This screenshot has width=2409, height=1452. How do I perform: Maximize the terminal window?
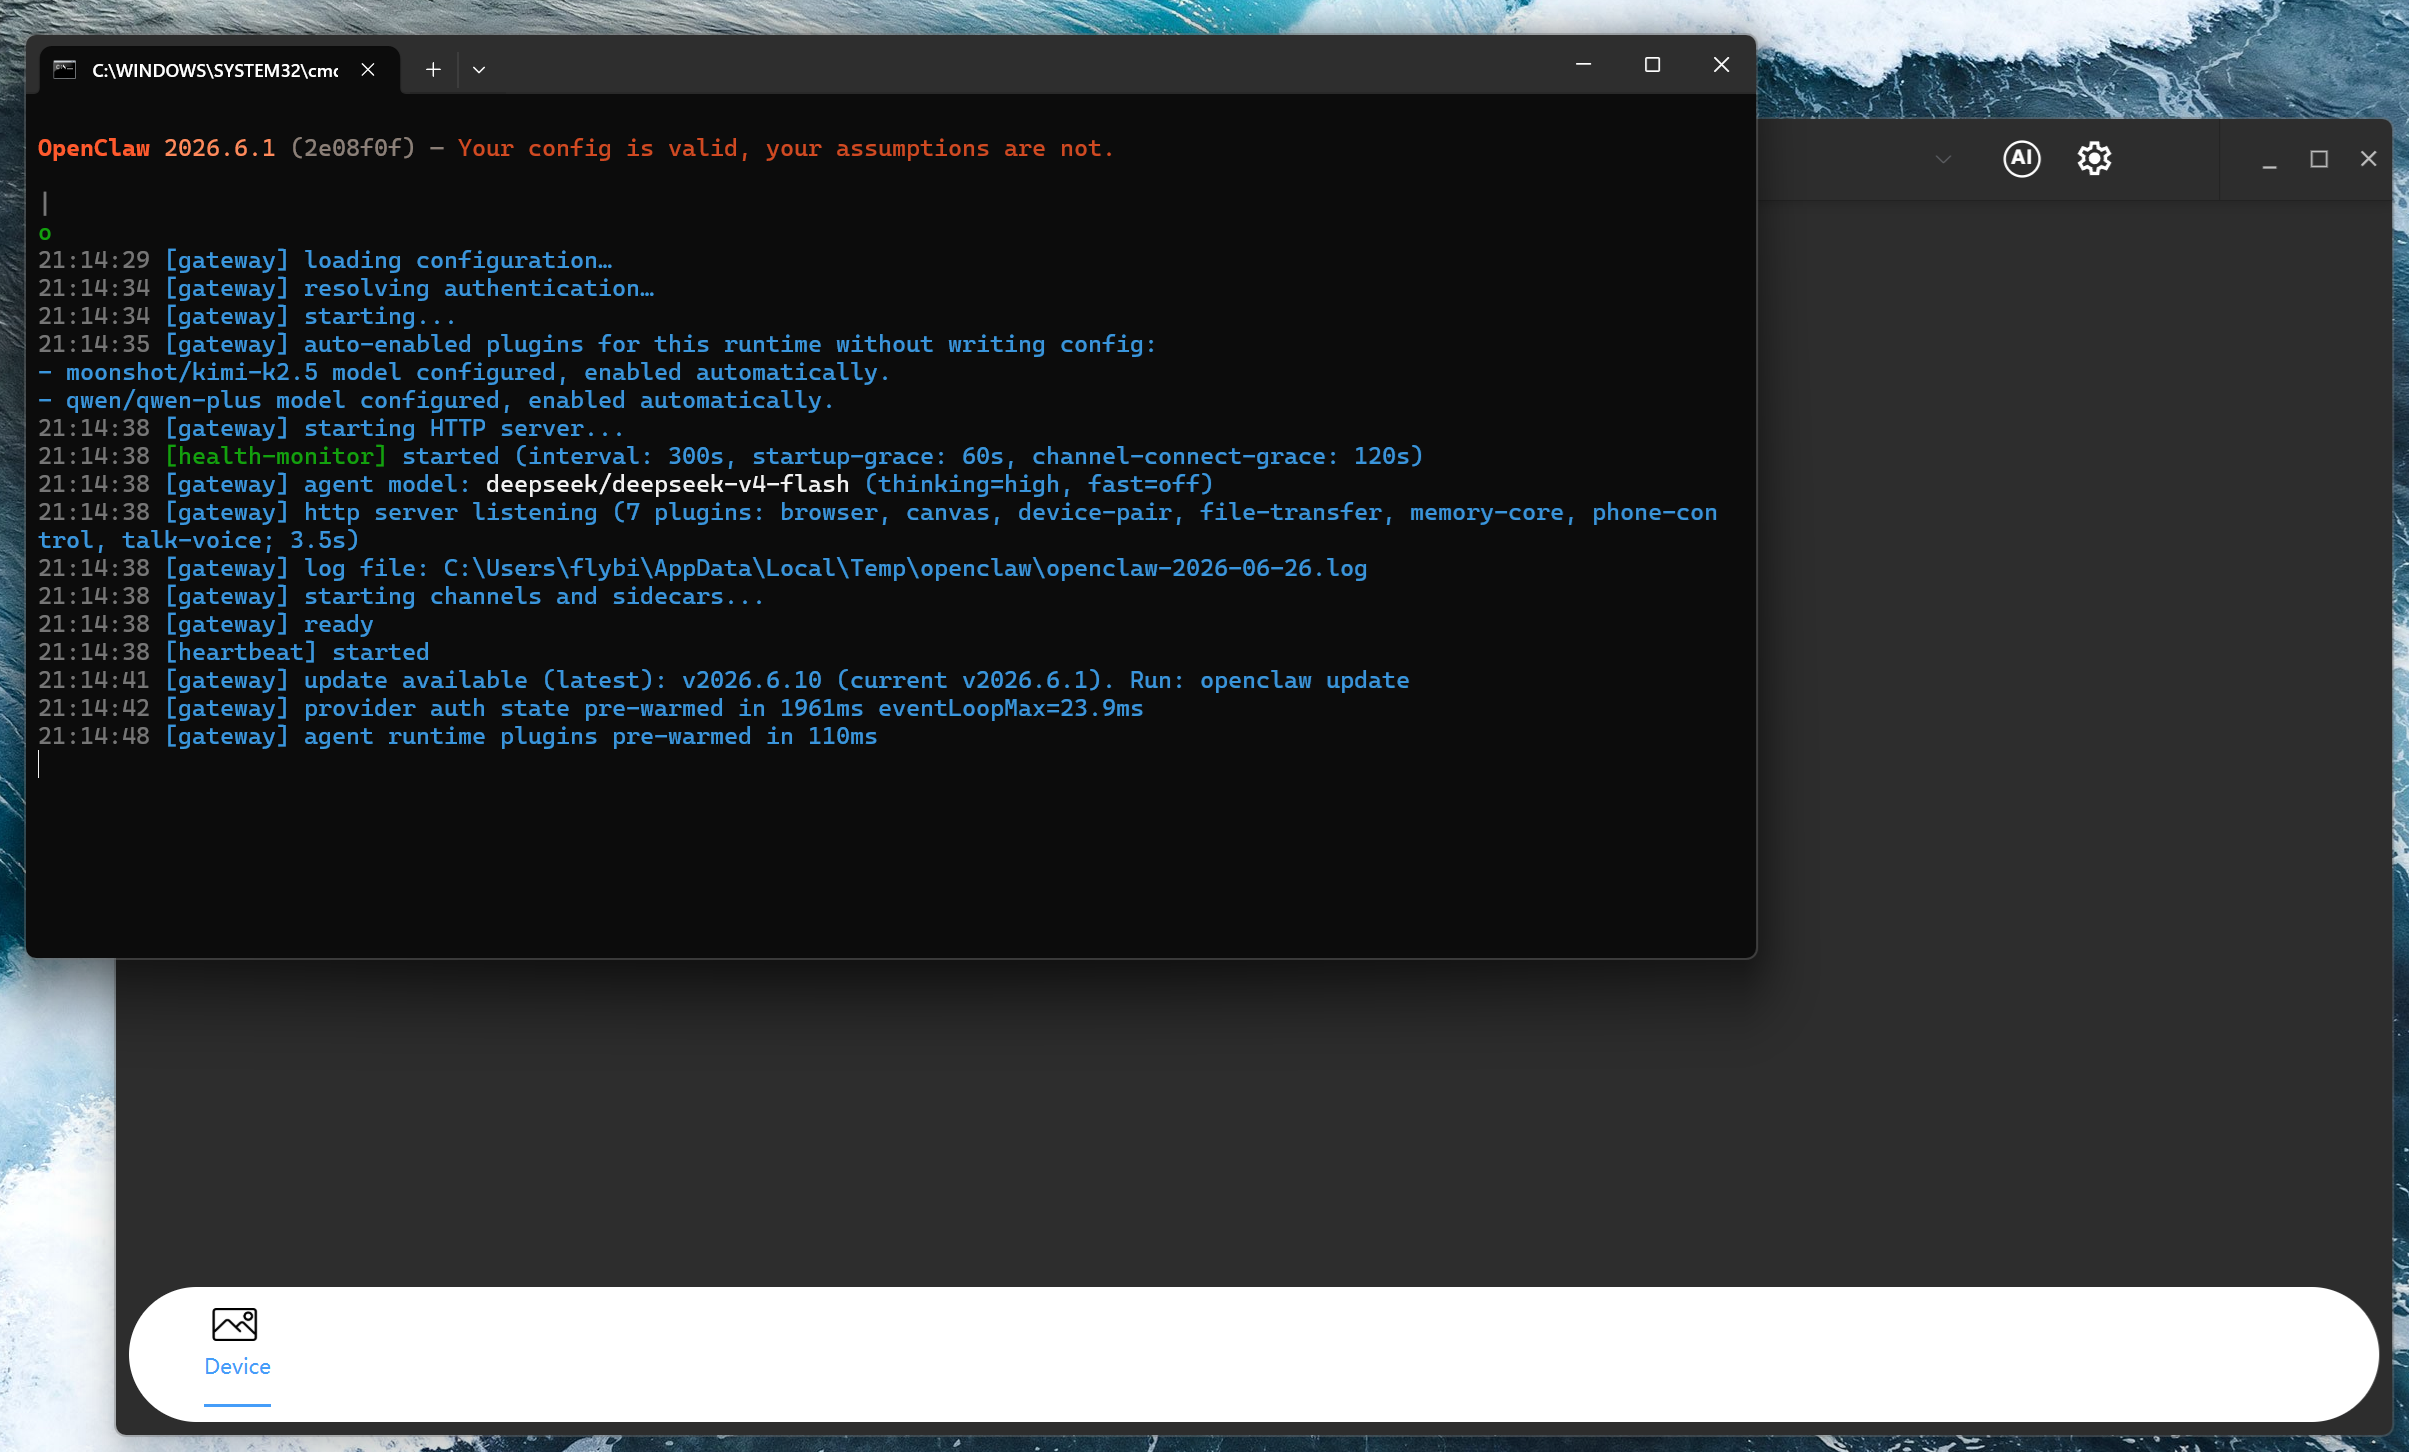(1652, 65)
